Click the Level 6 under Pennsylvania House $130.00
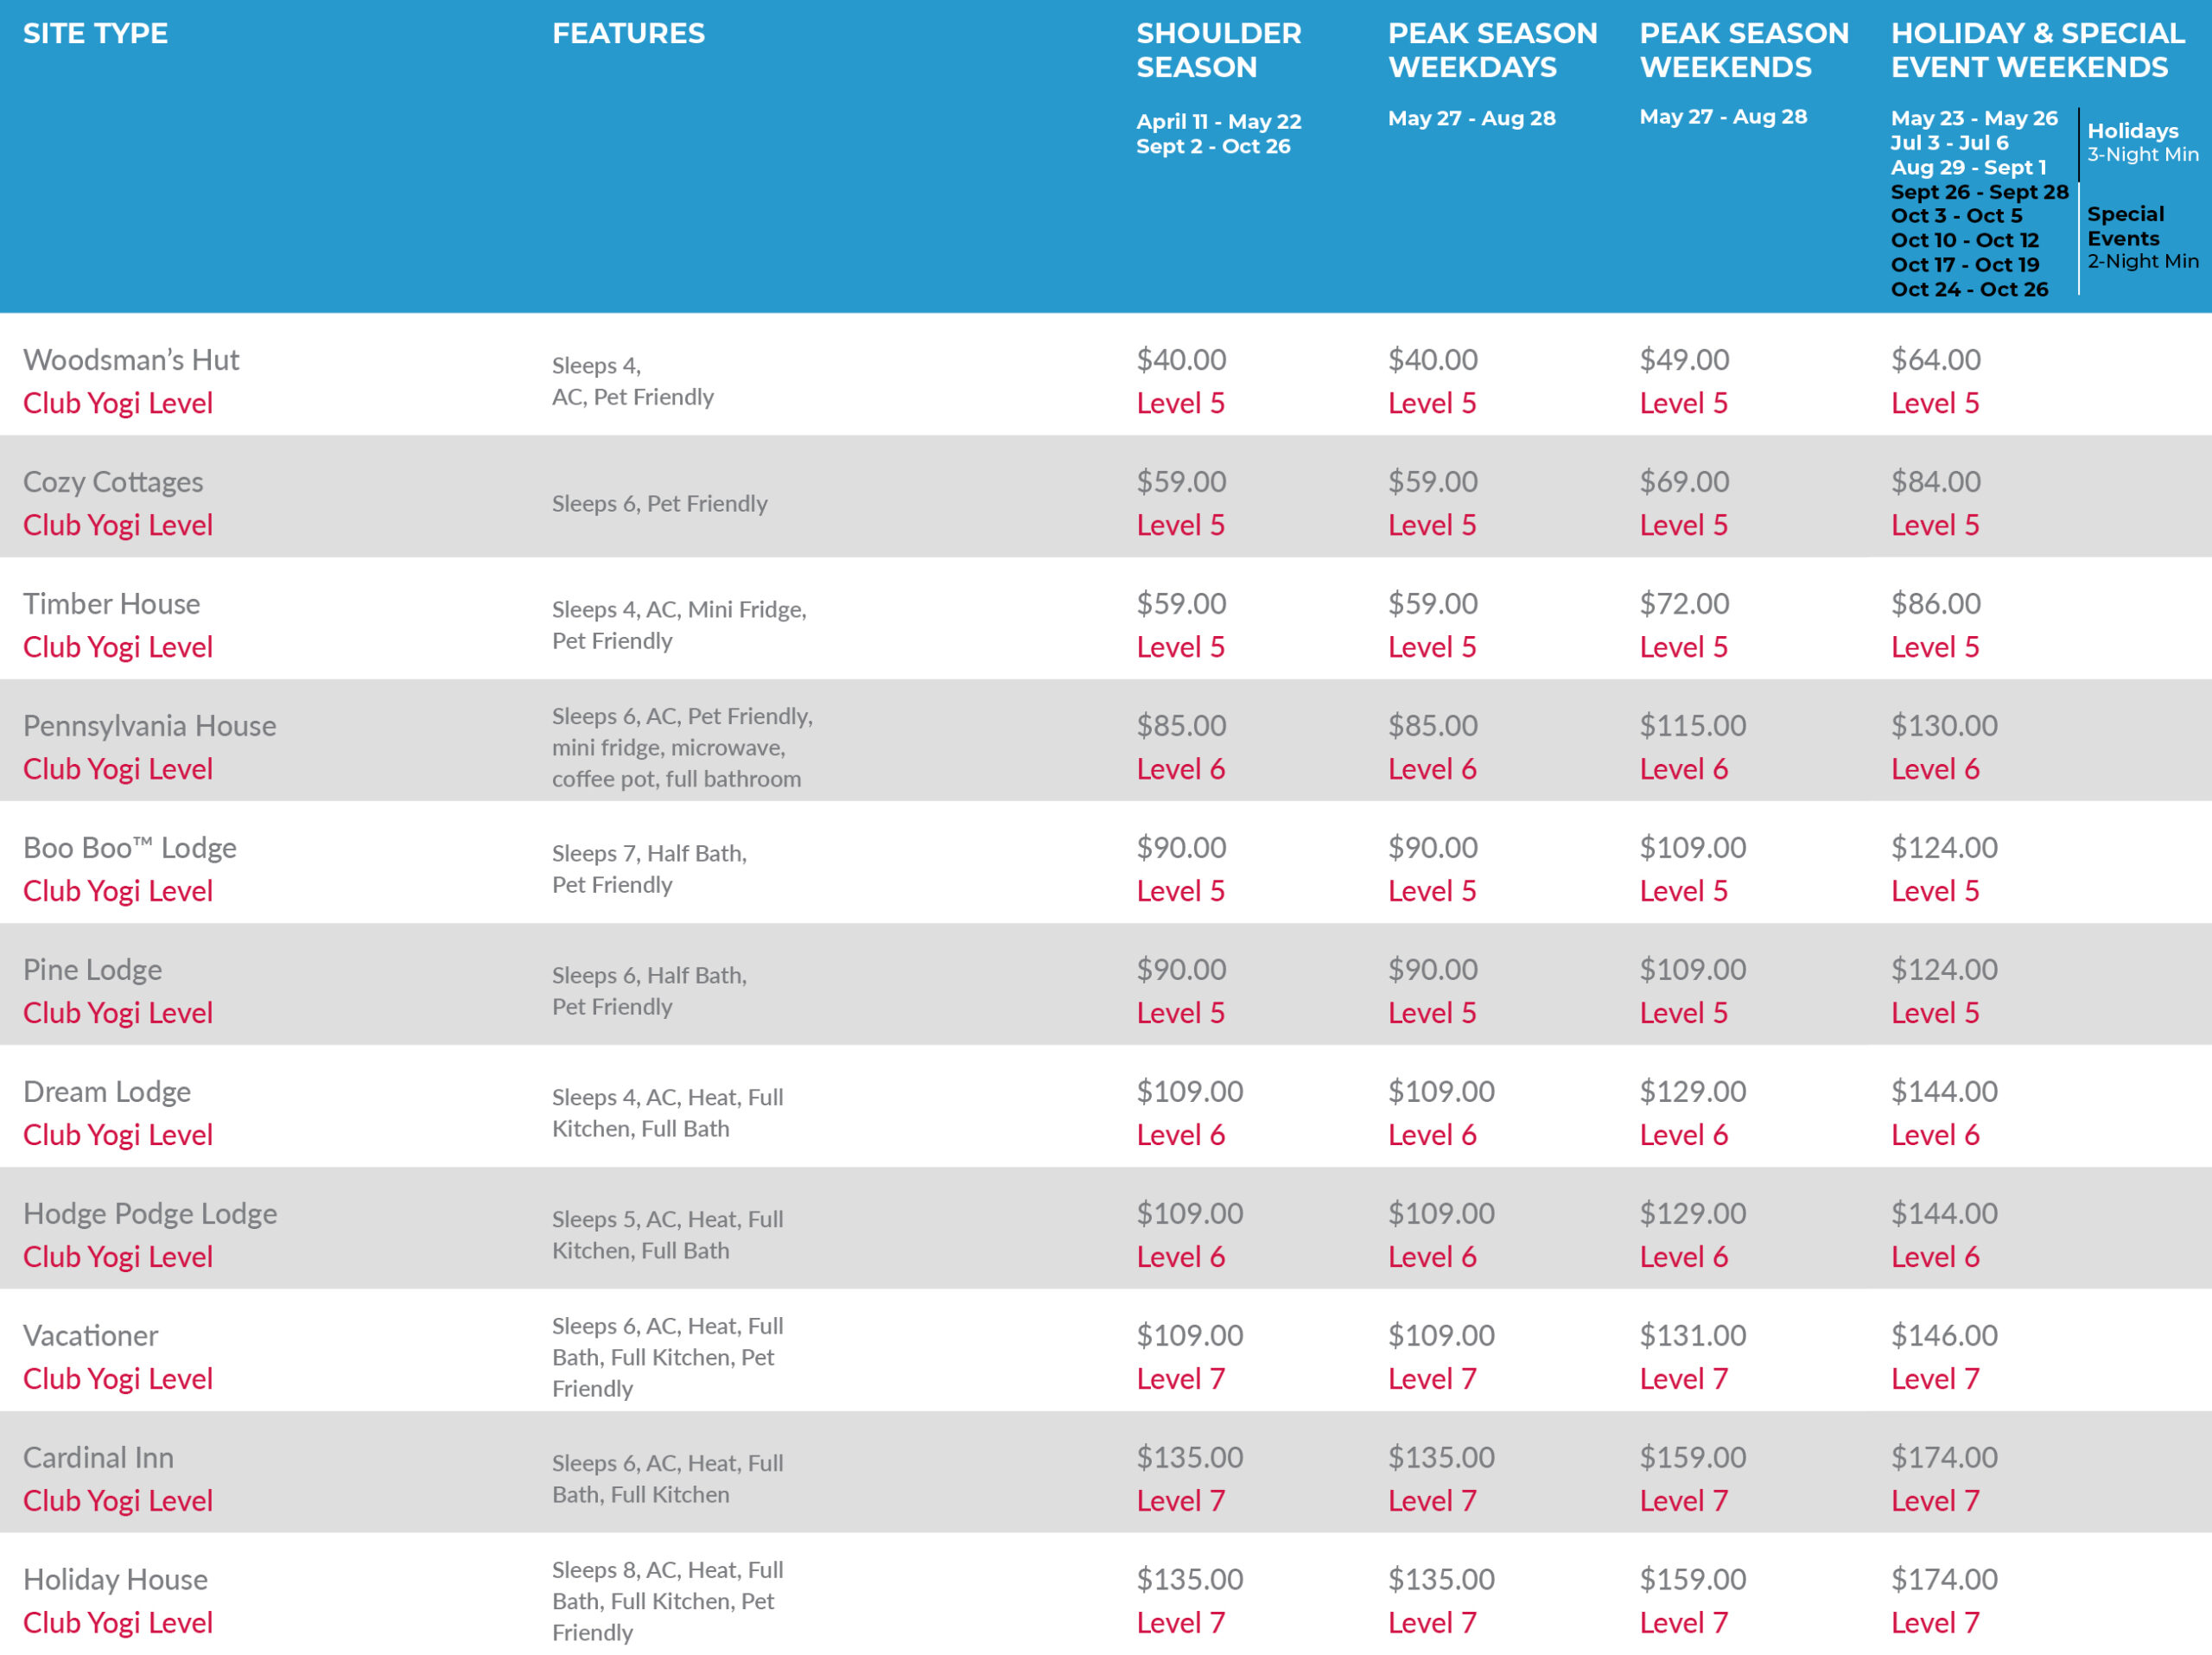Image resolution: width=2212 pixels, height=1655 pixels. [1934, 769]
